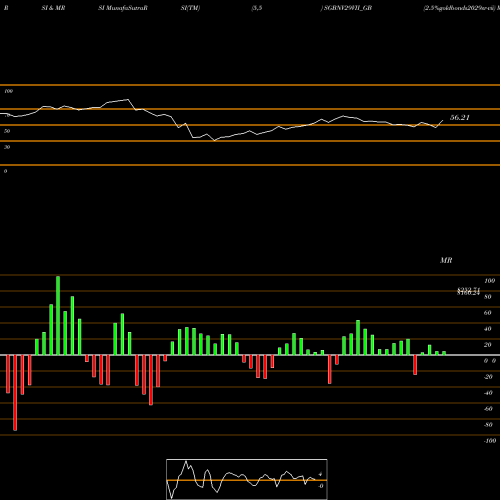Click the SGBNV29VII_GB symbol text
Screen dimensions: 500x500
coord(348,8)
